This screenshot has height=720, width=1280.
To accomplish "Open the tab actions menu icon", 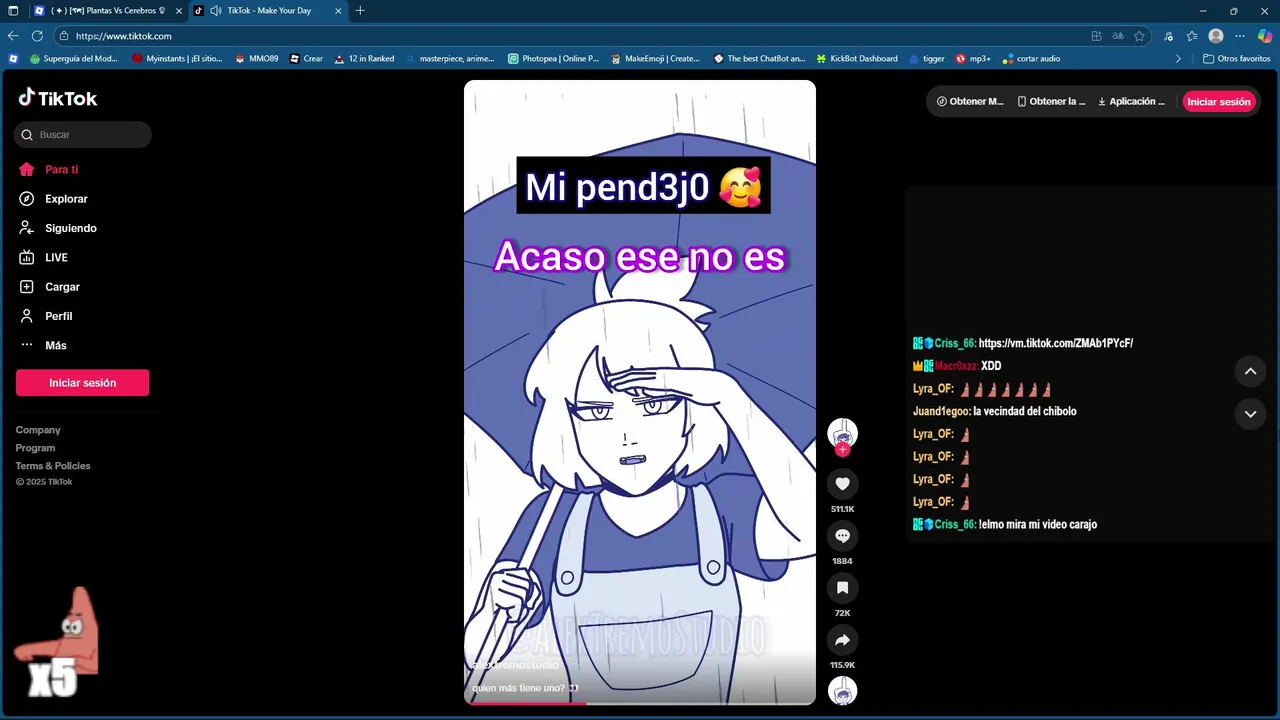I will tap(13, 10).
